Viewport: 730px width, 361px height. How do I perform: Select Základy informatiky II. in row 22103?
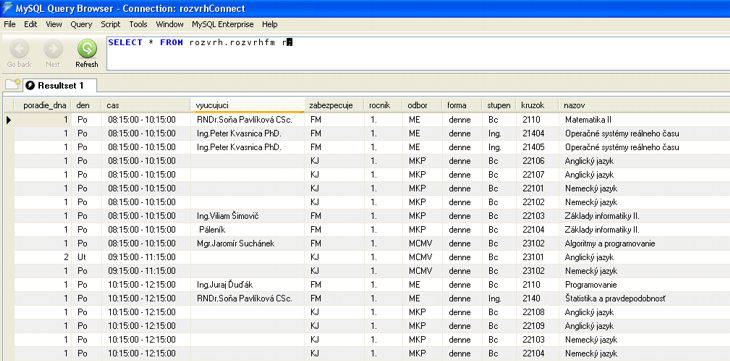pyautogui.click(x=644, y=216)
